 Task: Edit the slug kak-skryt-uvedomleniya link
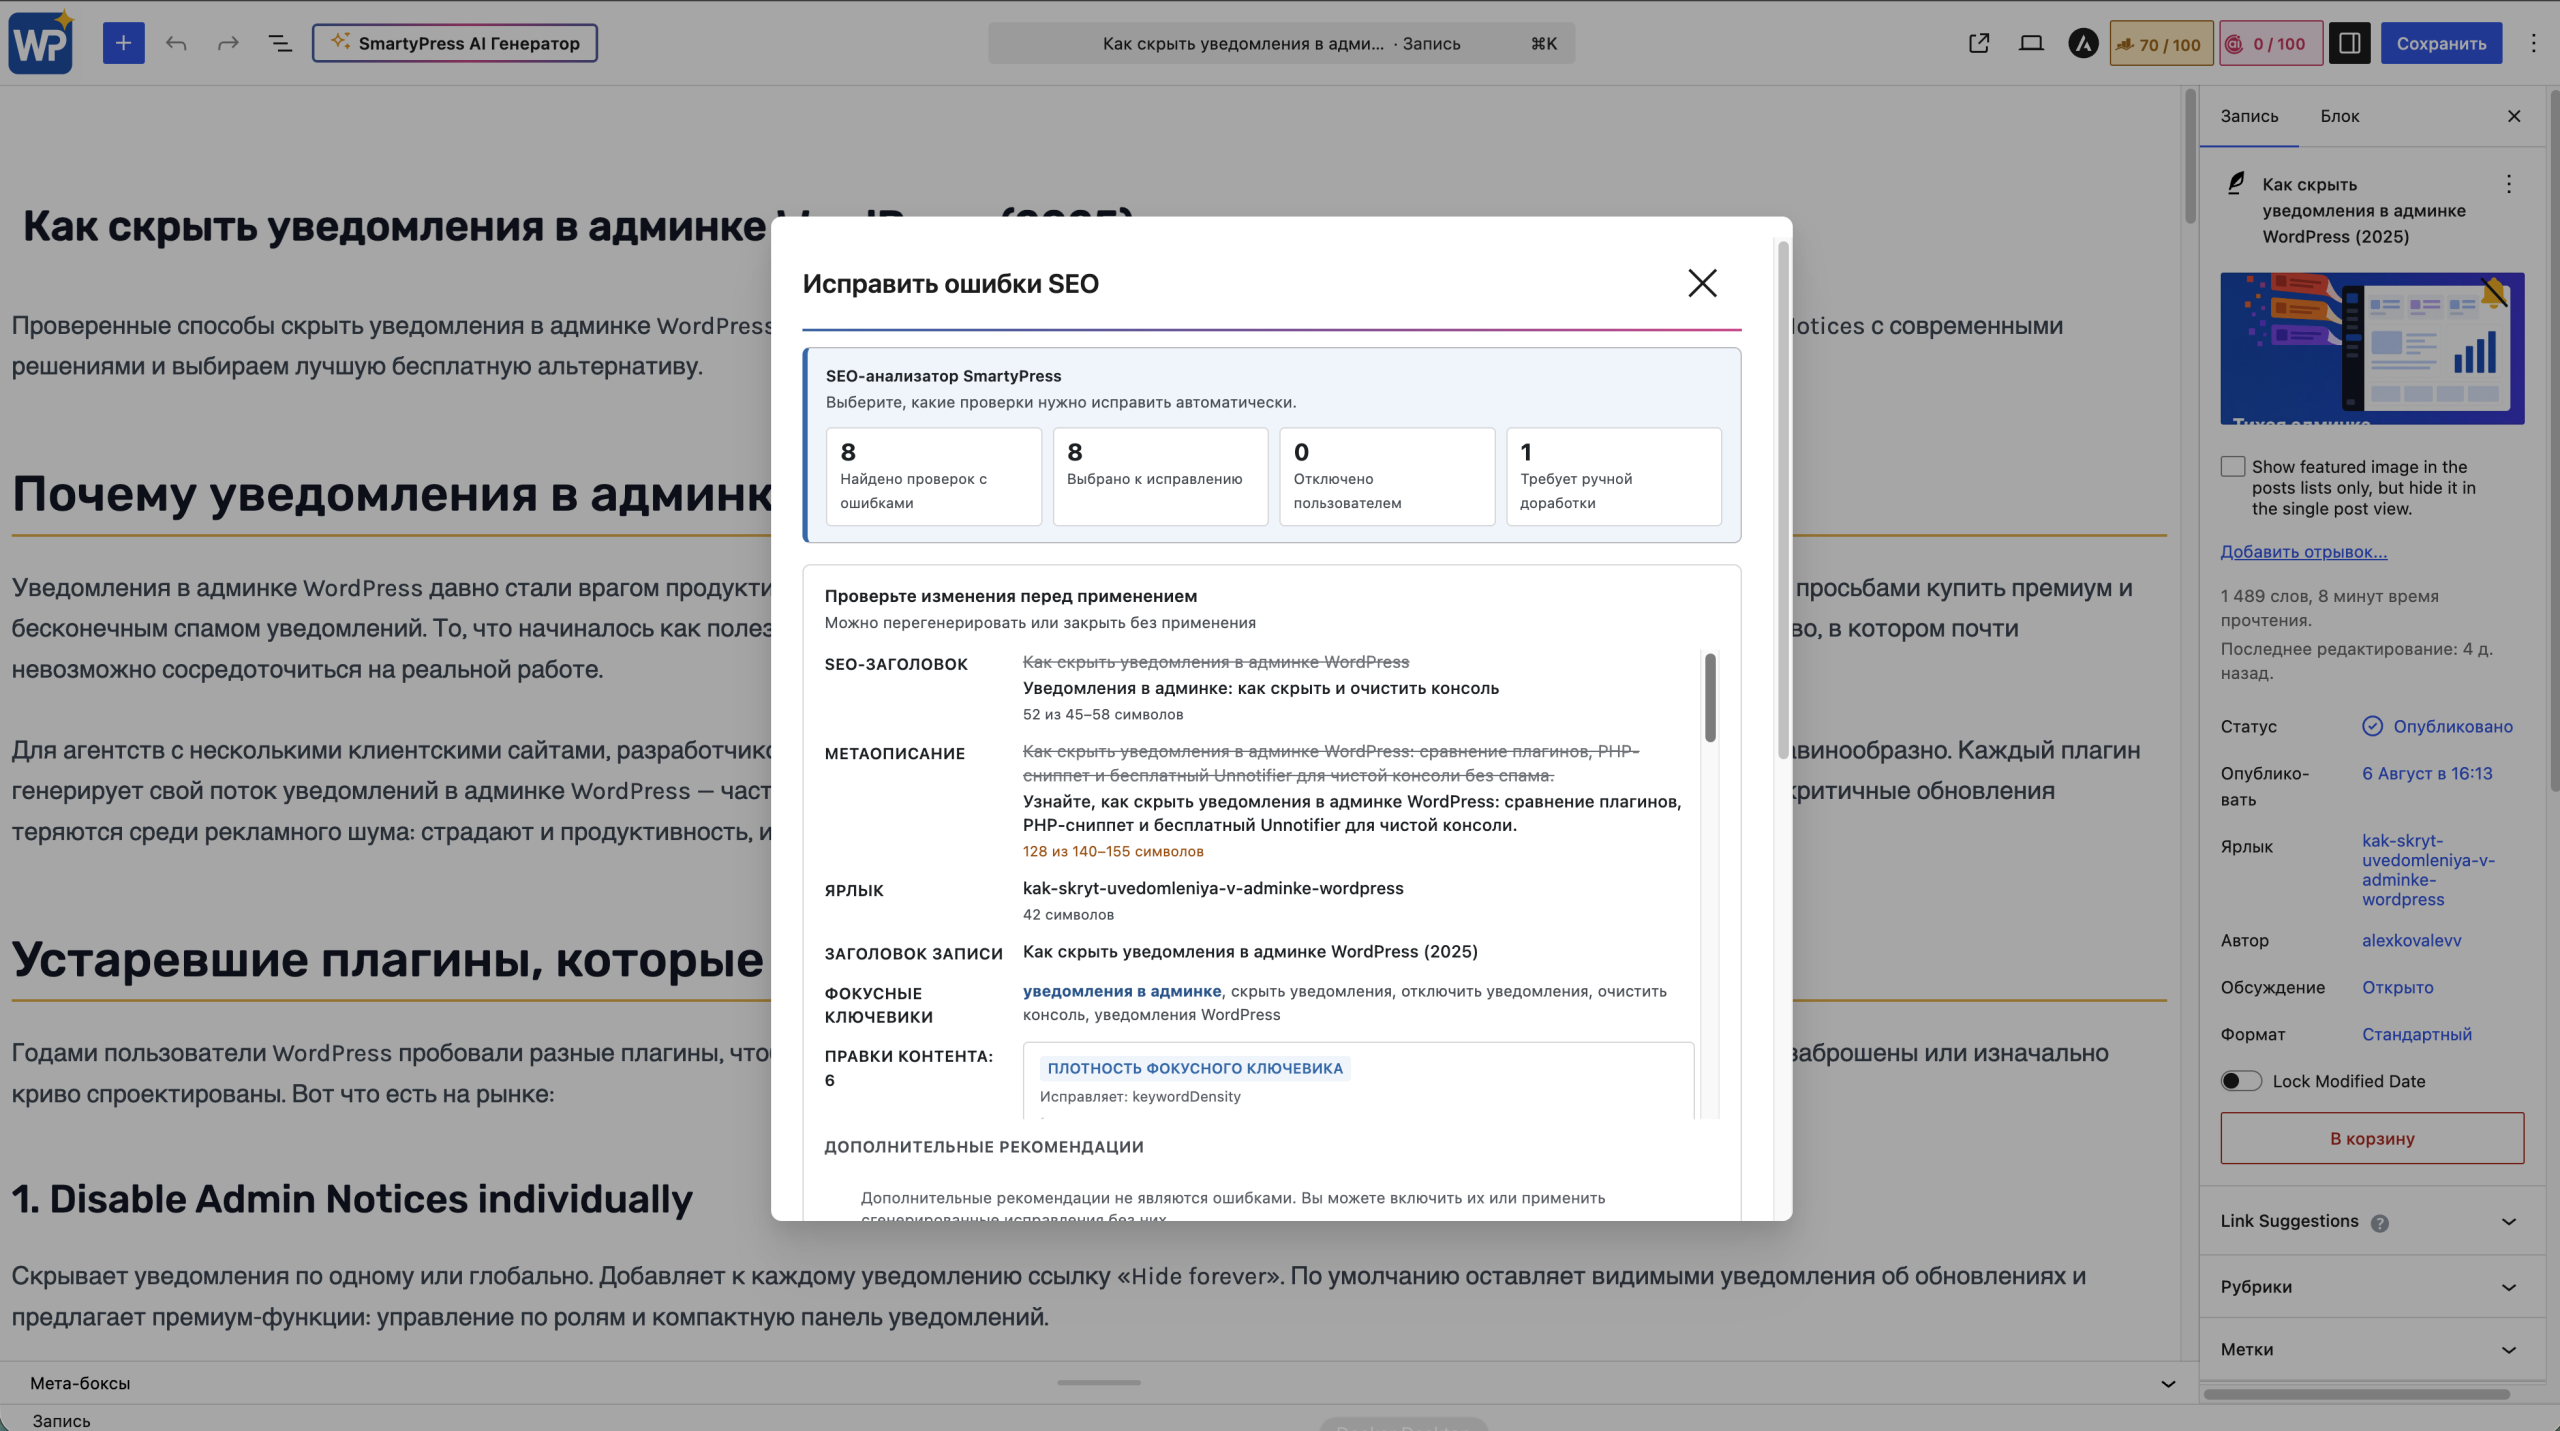pyautogui.click(x=2428, y=870)
